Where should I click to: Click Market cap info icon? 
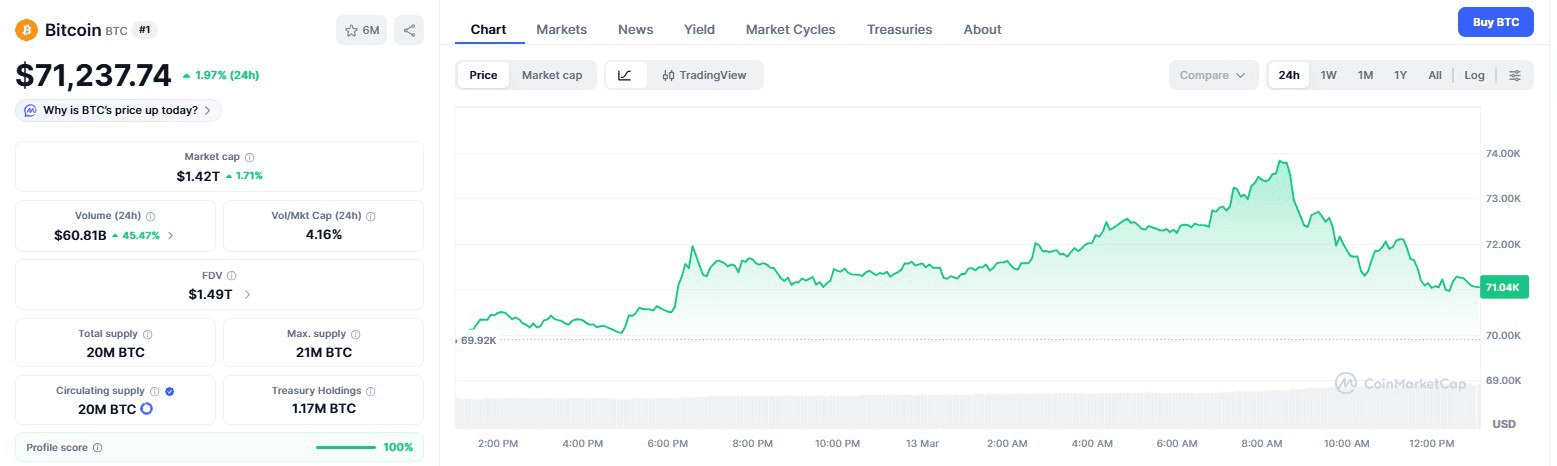(250, 157)
